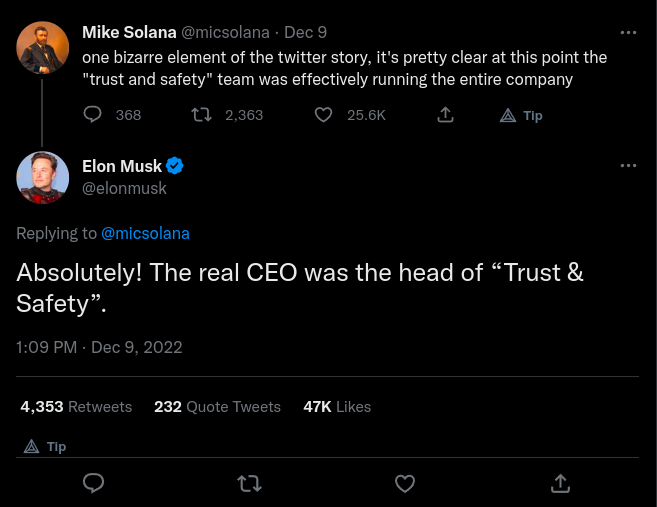The image size is (657, 507).
Task: Like Mike Solana's tweet
Action: [x=323, y=115]
